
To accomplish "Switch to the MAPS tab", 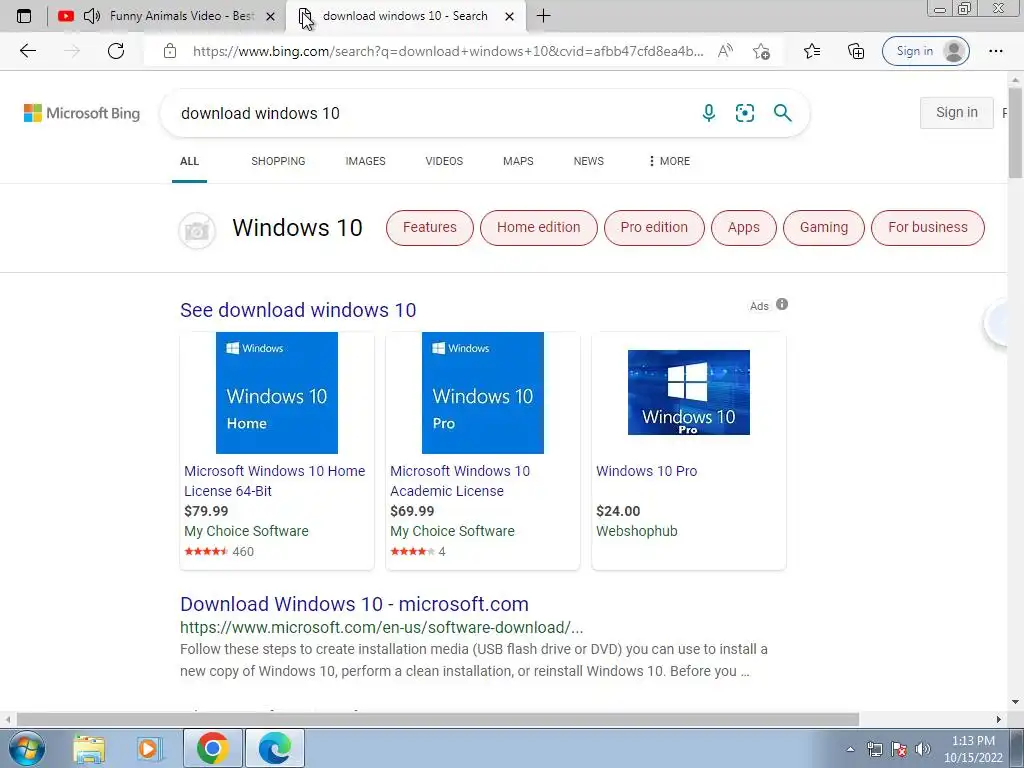I will pos(518,161).
